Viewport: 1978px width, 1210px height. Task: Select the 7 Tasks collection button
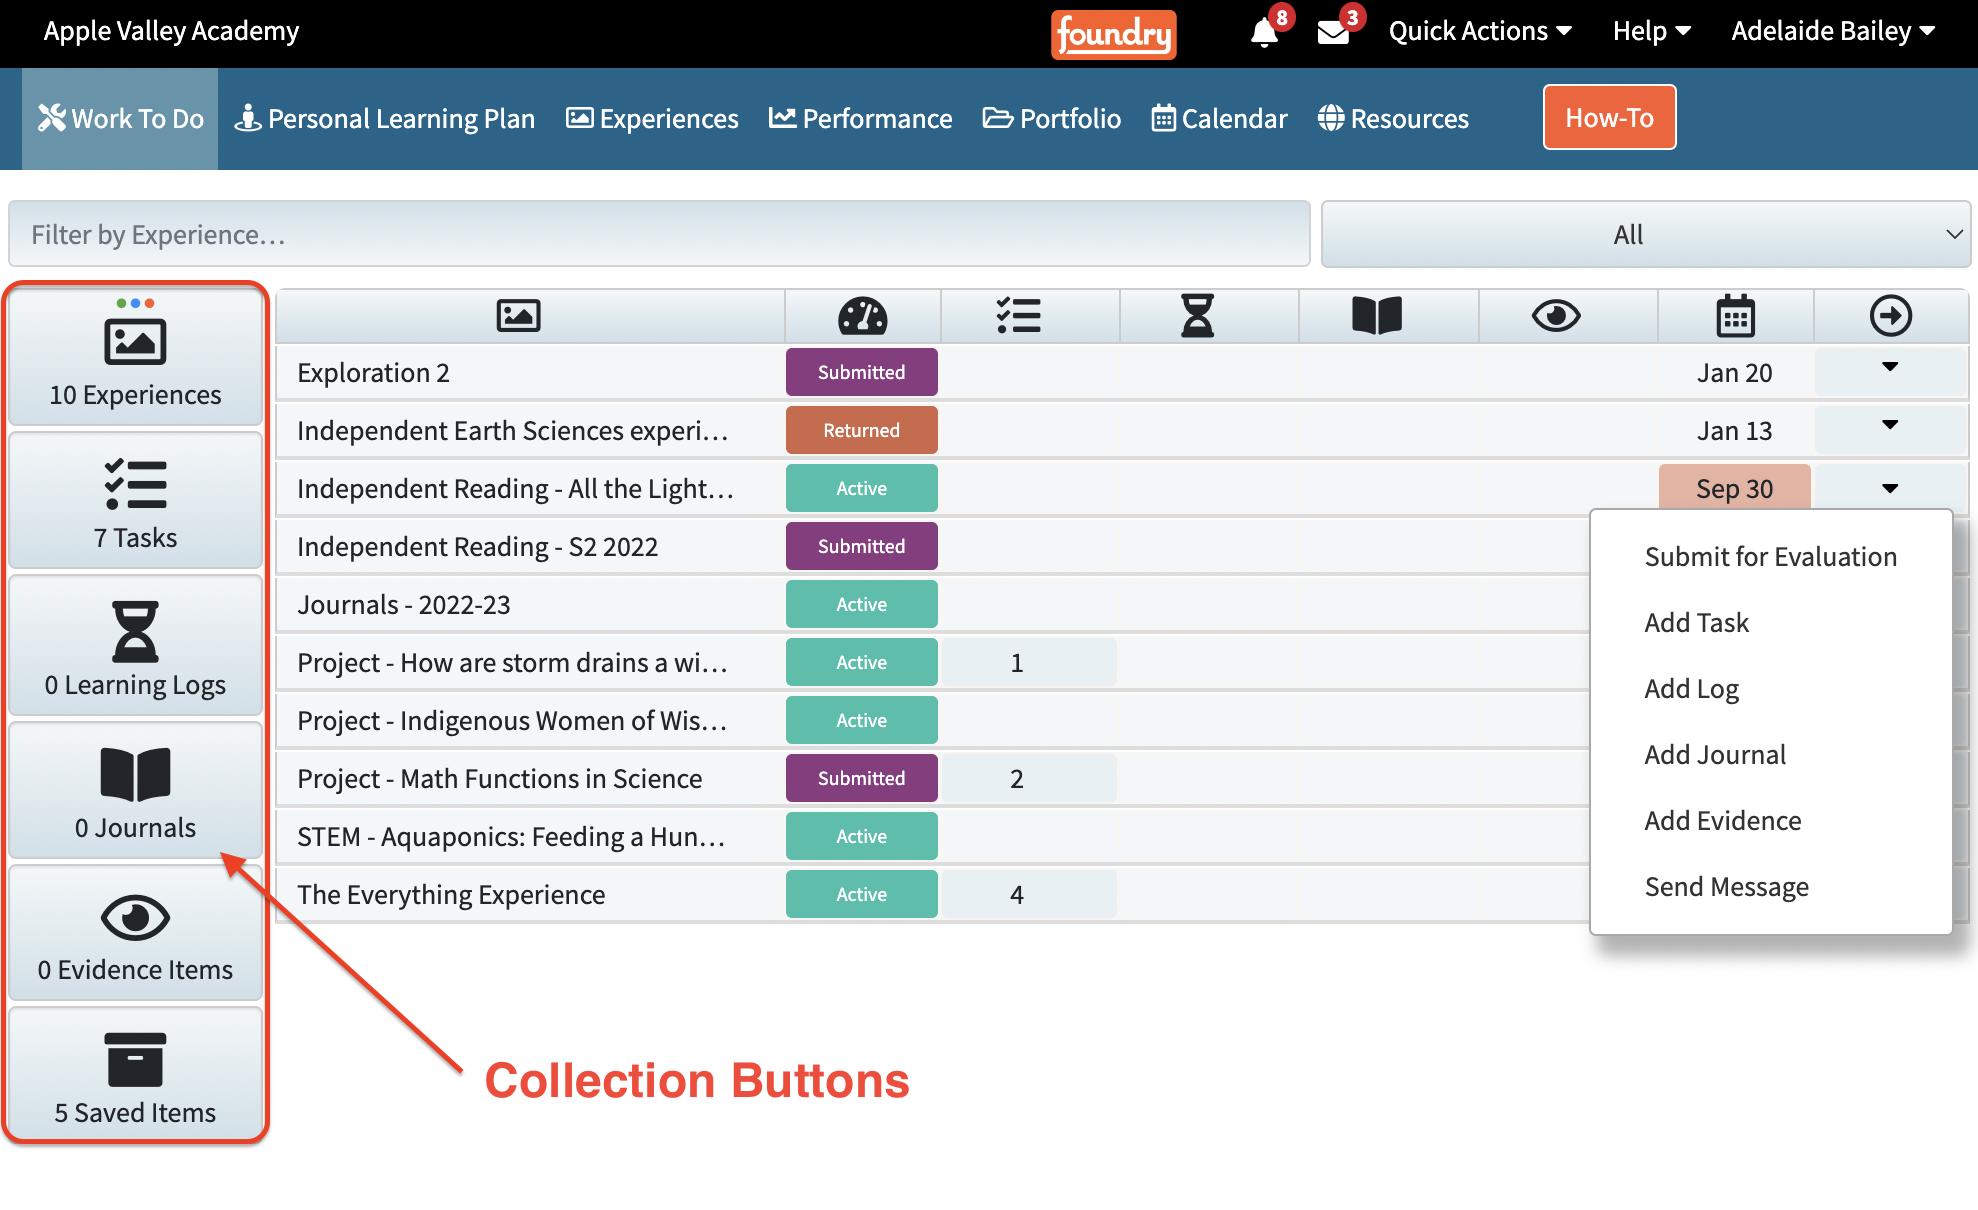pos(135,503)
